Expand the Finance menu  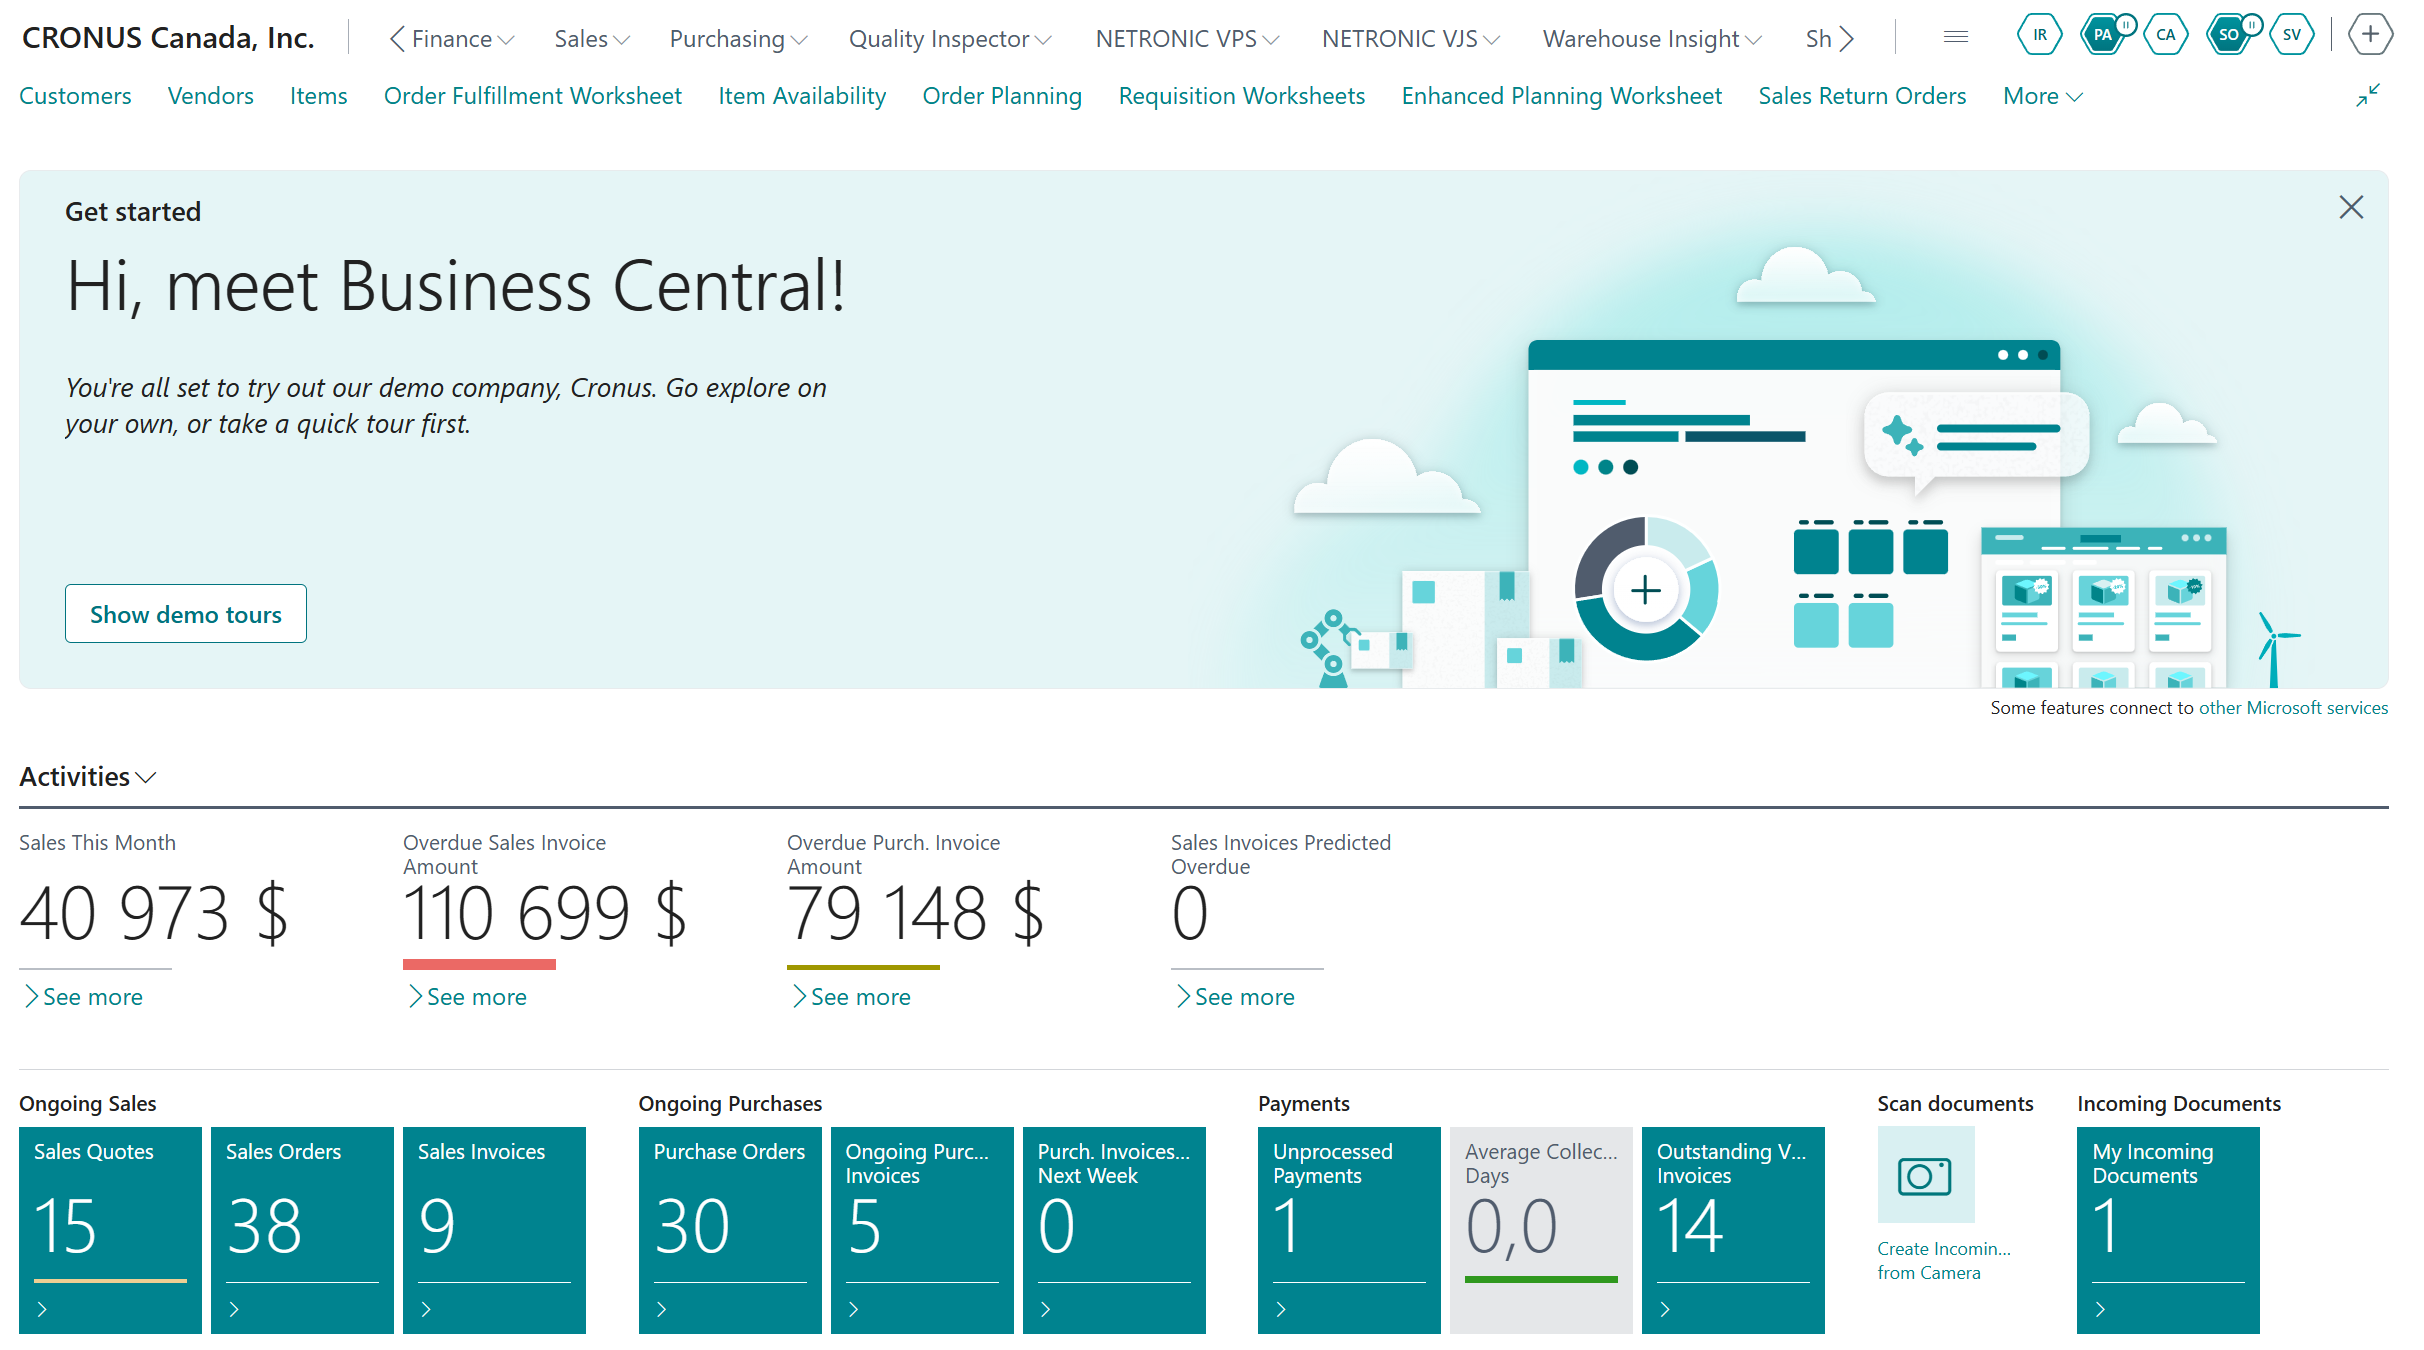[x=463, y=39]
